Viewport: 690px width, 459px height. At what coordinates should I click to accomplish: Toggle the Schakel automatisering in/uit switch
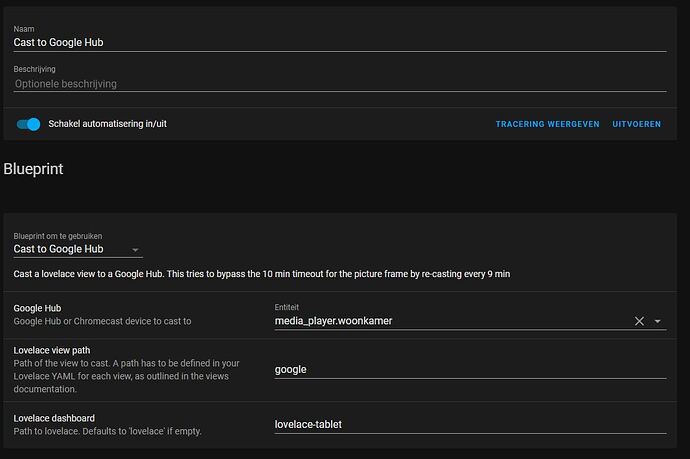(x=29, y=124)
